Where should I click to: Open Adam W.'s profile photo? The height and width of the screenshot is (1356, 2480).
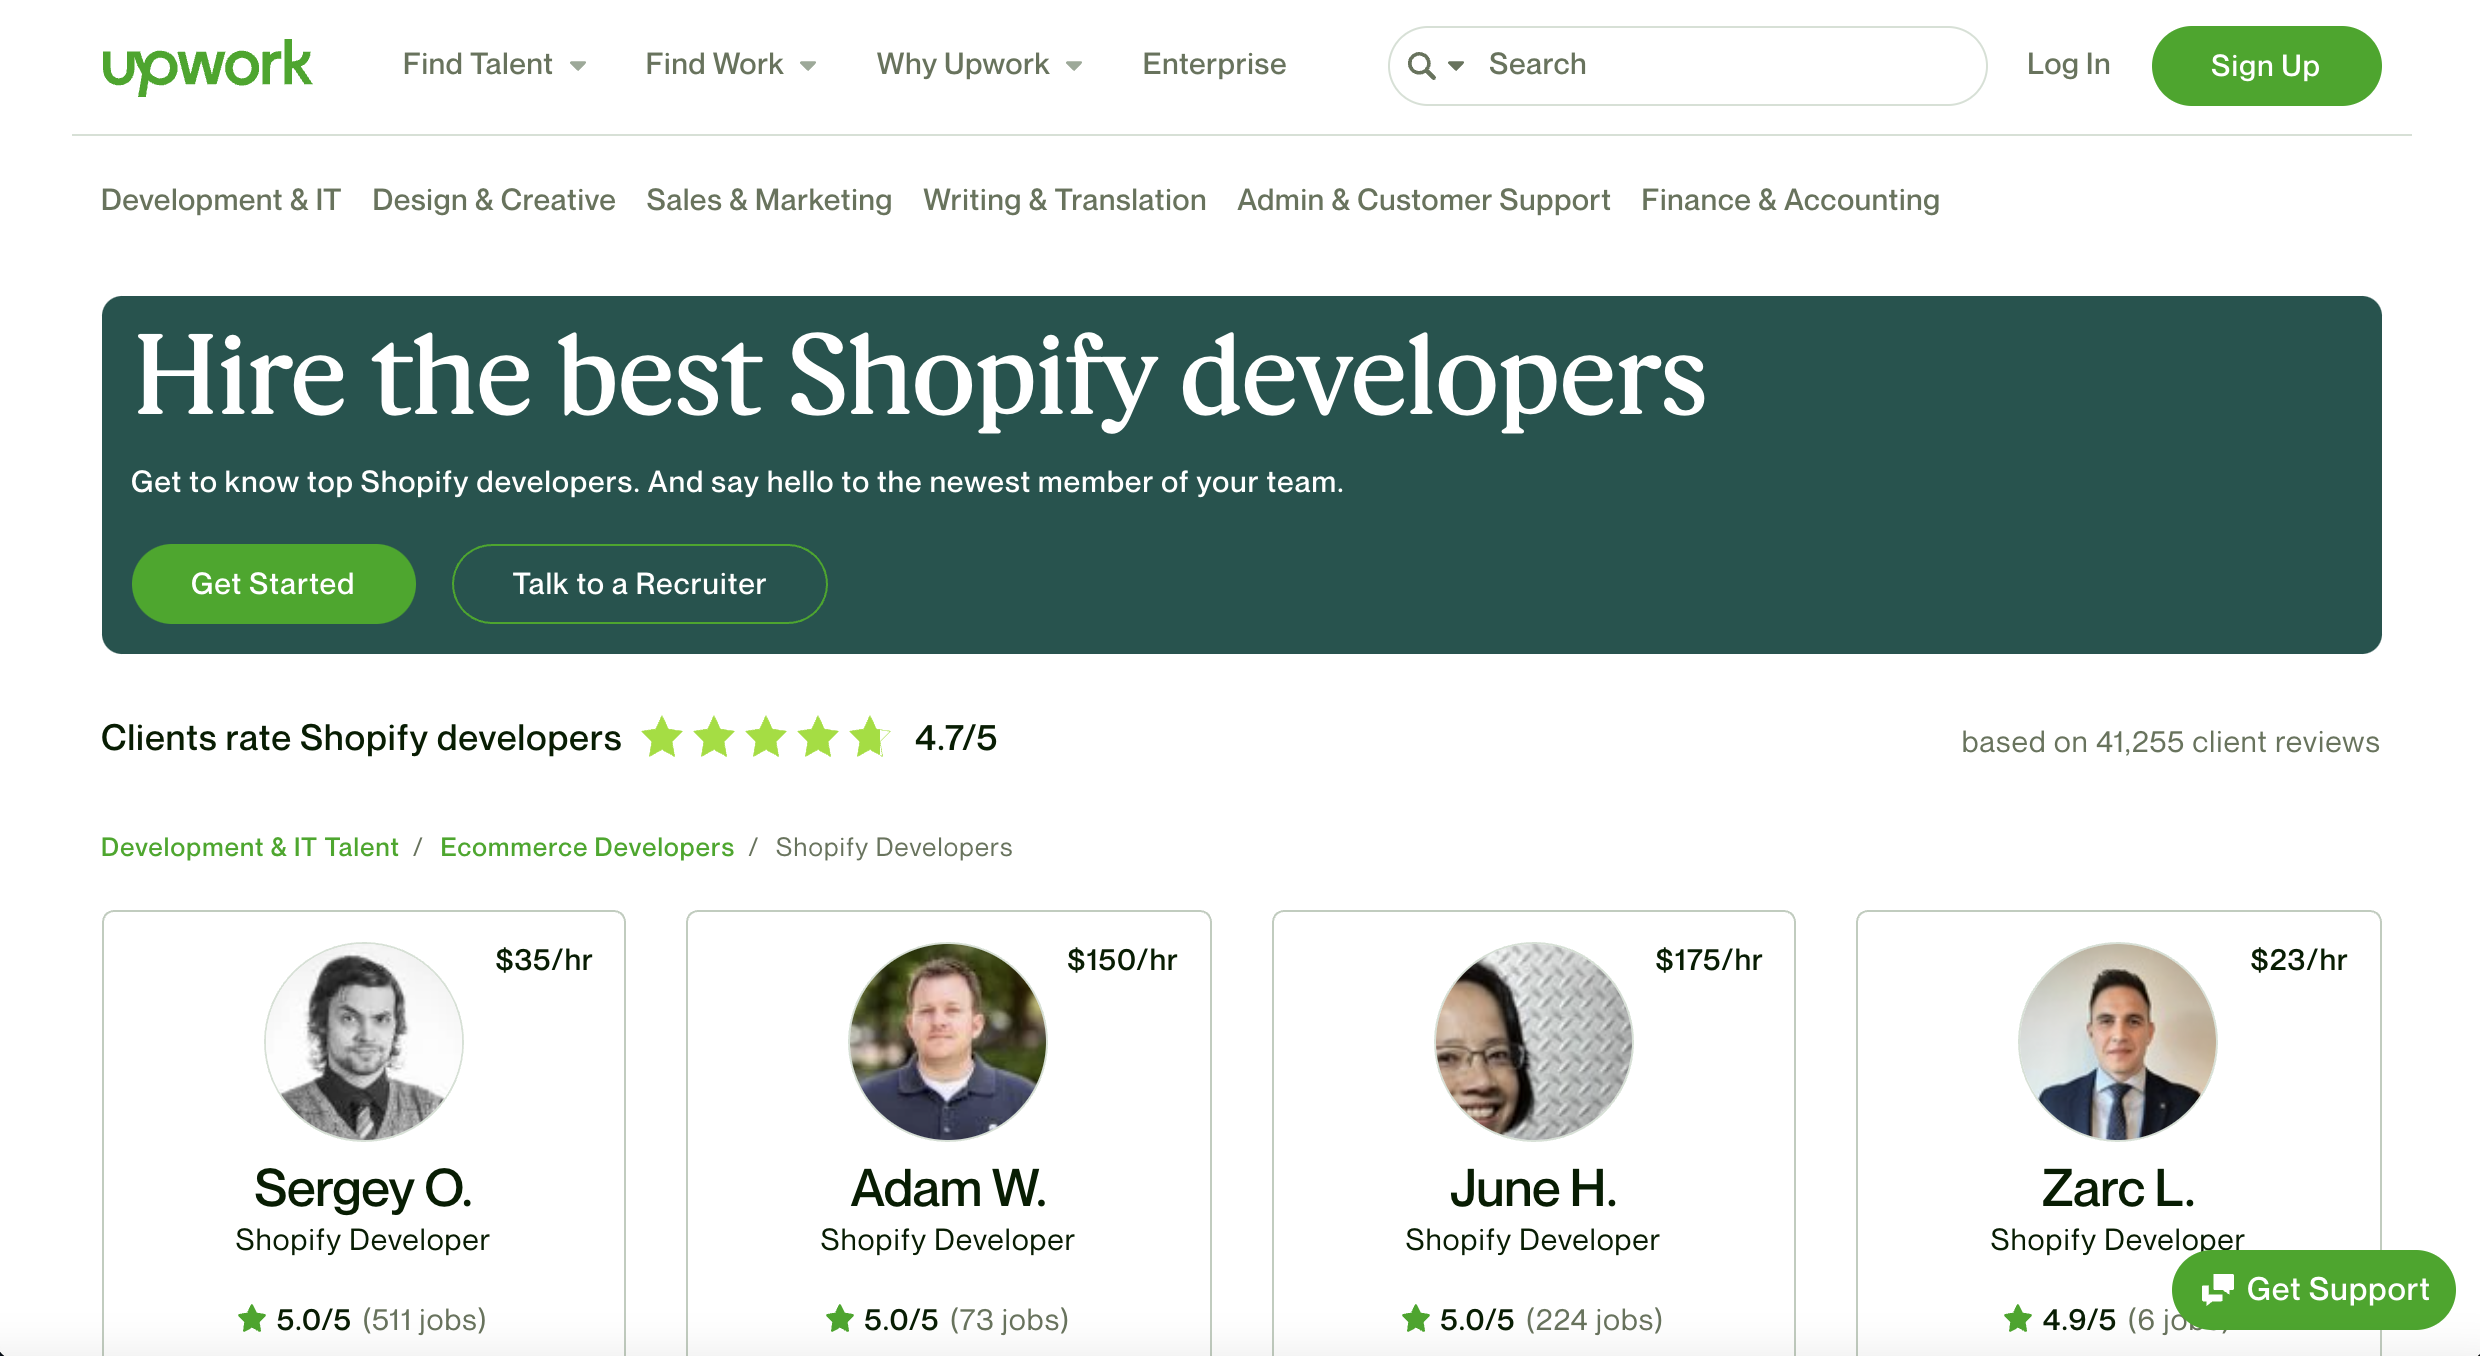click(948, 1041)
